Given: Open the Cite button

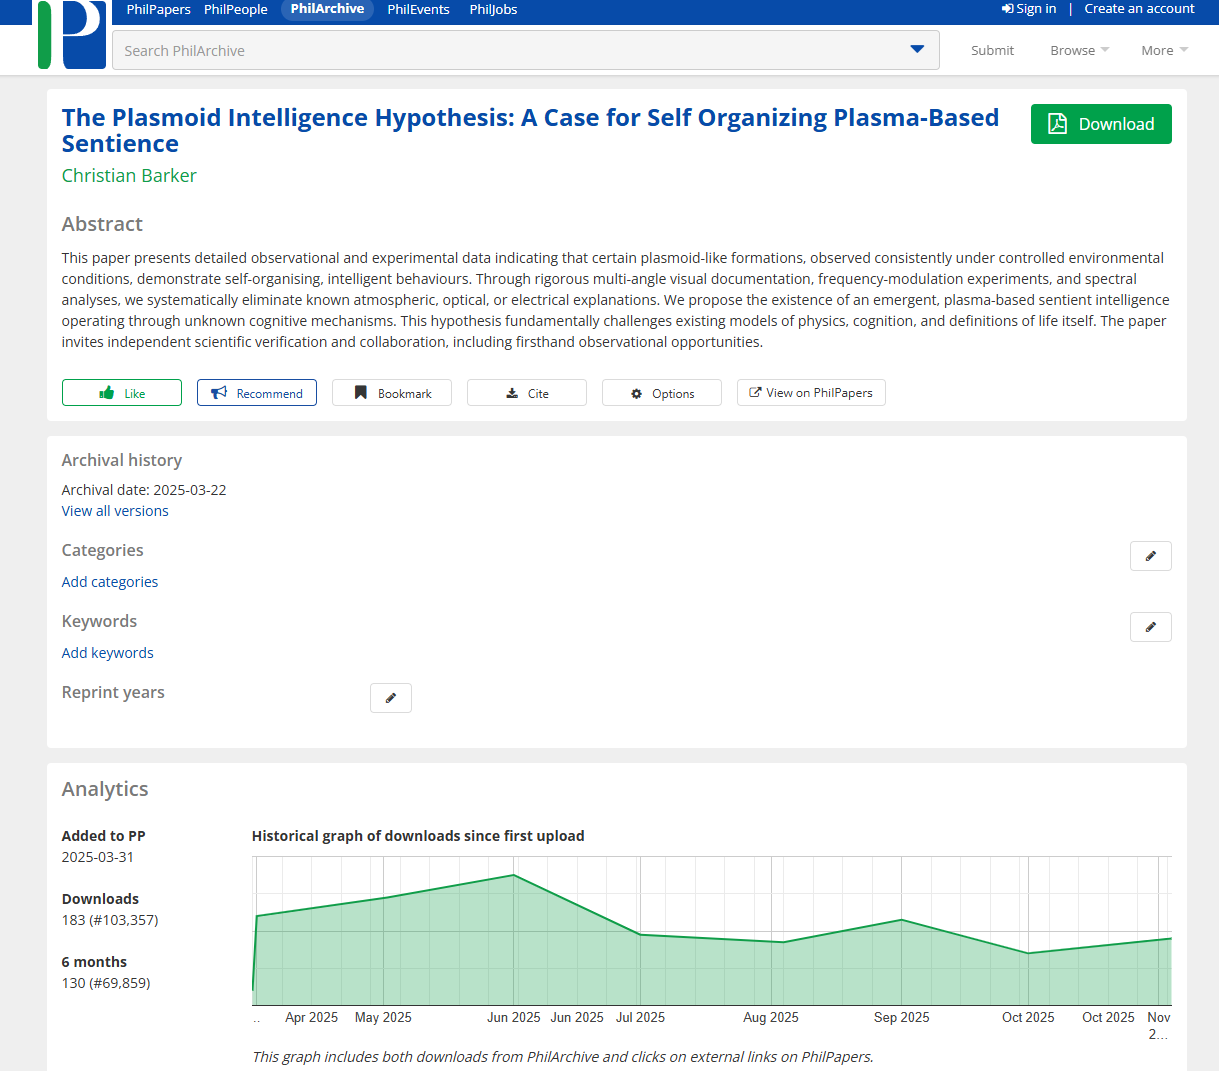Looking at the screenshot, I should (x=527, y=393).
